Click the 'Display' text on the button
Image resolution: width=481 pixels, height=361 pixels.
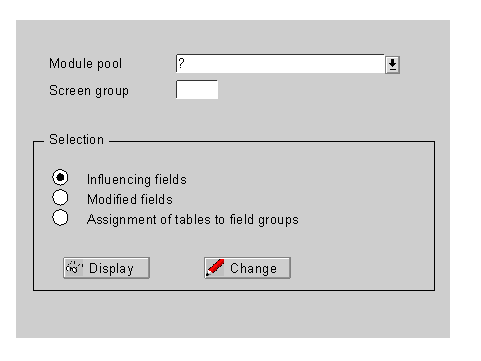click(111, 269)
